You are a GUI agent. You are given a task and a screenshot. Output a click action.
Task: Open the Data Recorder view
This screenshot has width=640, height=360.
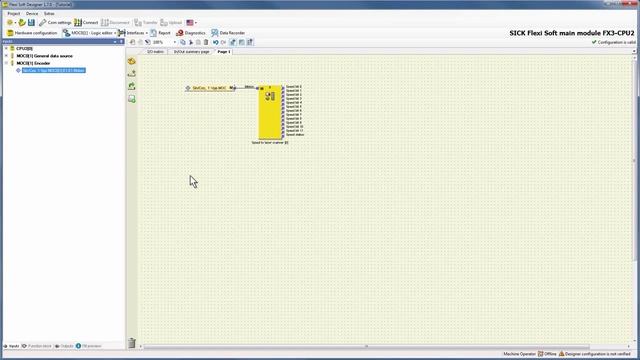pos(228,33)
